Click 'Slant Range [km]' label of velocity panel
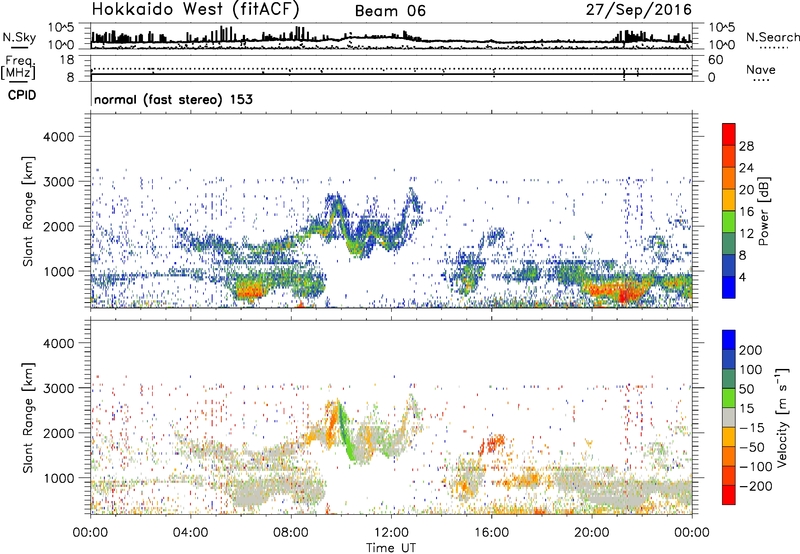 (x=28, y=417)
